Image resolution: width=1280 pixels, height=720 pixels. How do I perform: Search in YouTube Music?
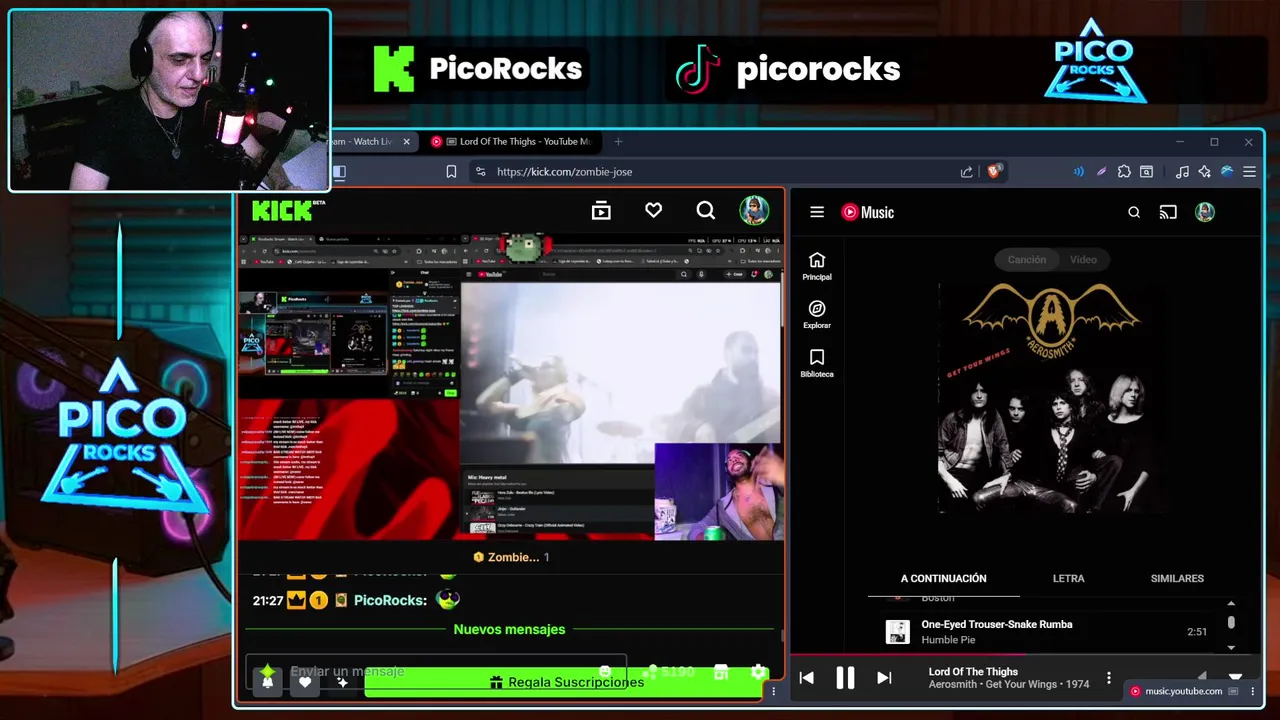pyautogui.click(x=1134, y=212)
